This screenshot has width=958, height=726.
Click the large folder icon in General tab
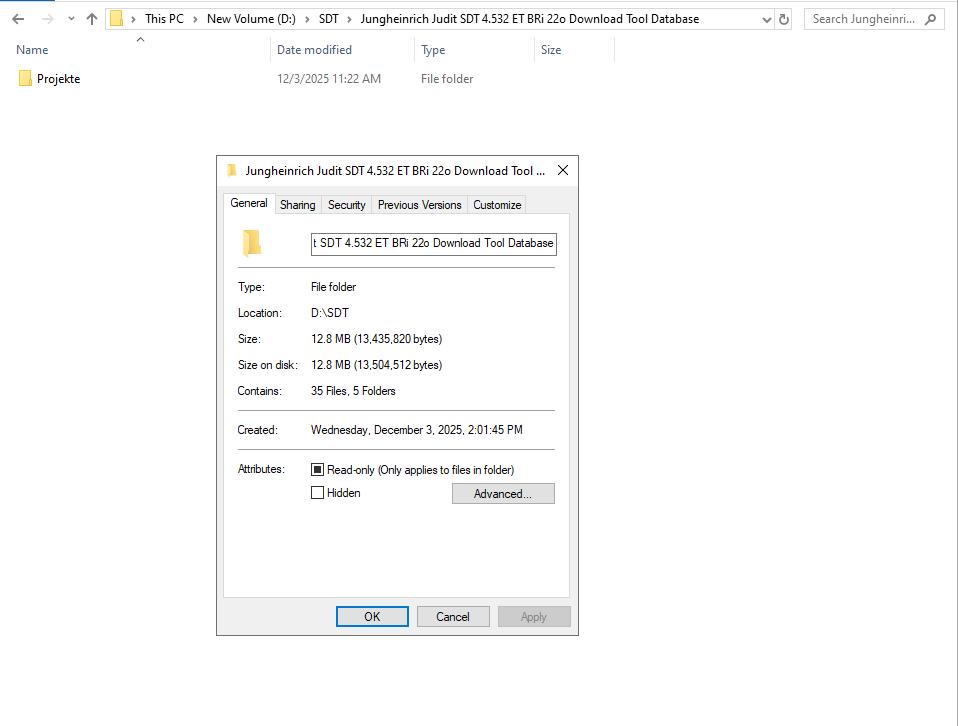tap(252, 243)
